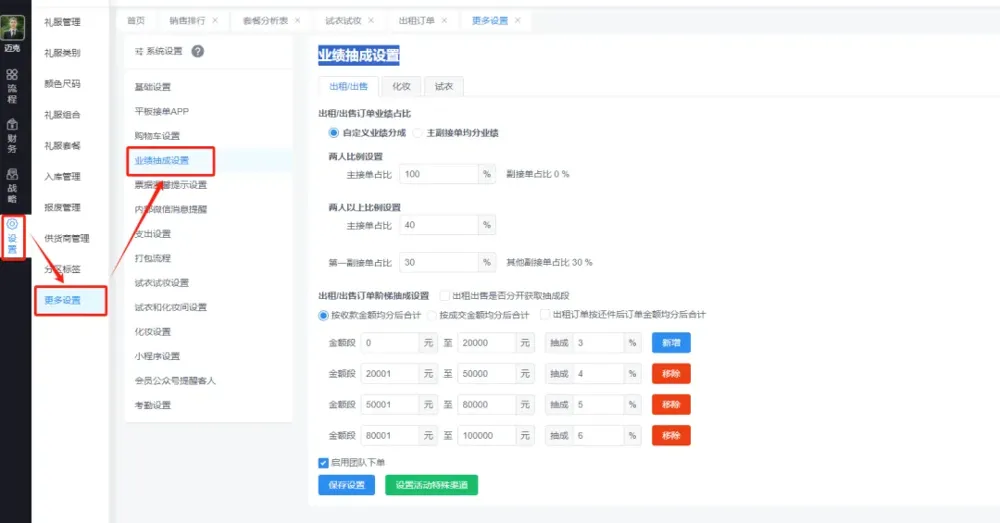Check the 出租出售是否分开获取抽成段 checkbox
Image resolution: width=1000 pixels, height=523 pixels.
(445, 296)
